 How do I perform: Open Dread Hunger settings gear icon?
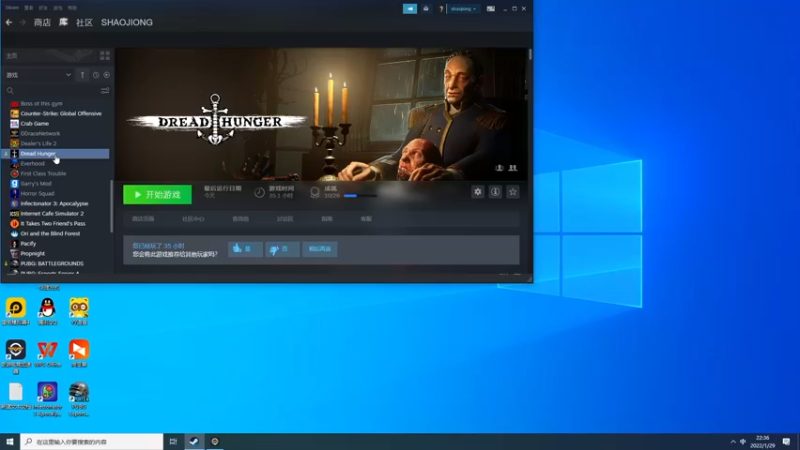478,192
